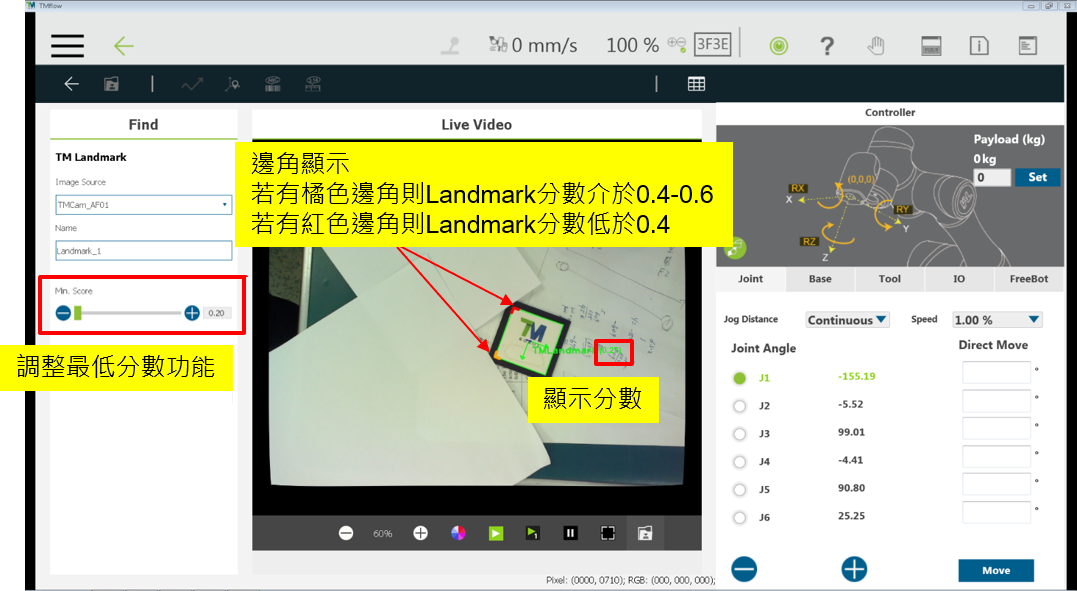
Task: Expand the Jog Distance Continuous dropdown
Action: (847, 320)
